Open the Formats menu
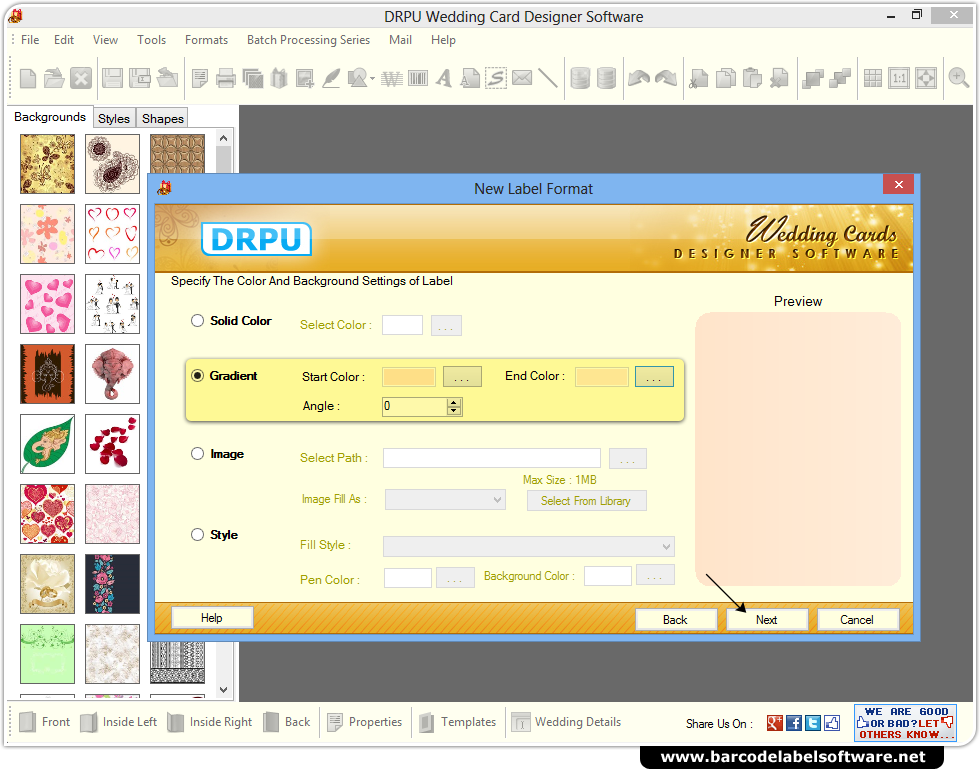The width and height of the screenshot is (980, 769). coord(206,40)
